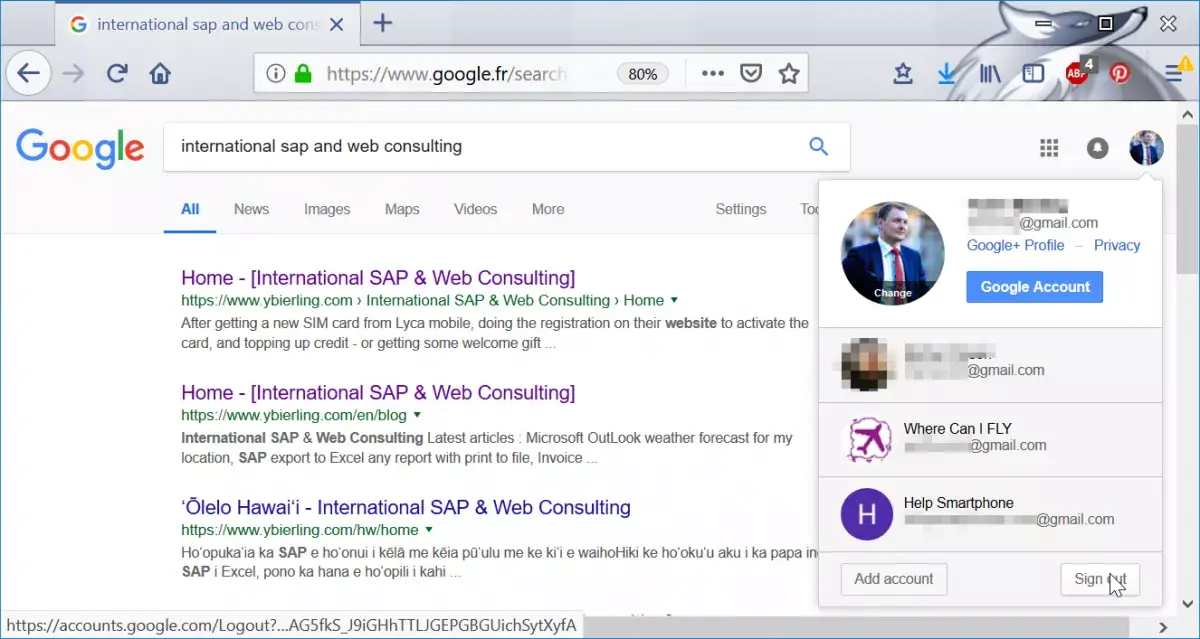Select the international sap and web consulting tab
The height and width of the screenshot is (639, 1200).
pos(205,24)
